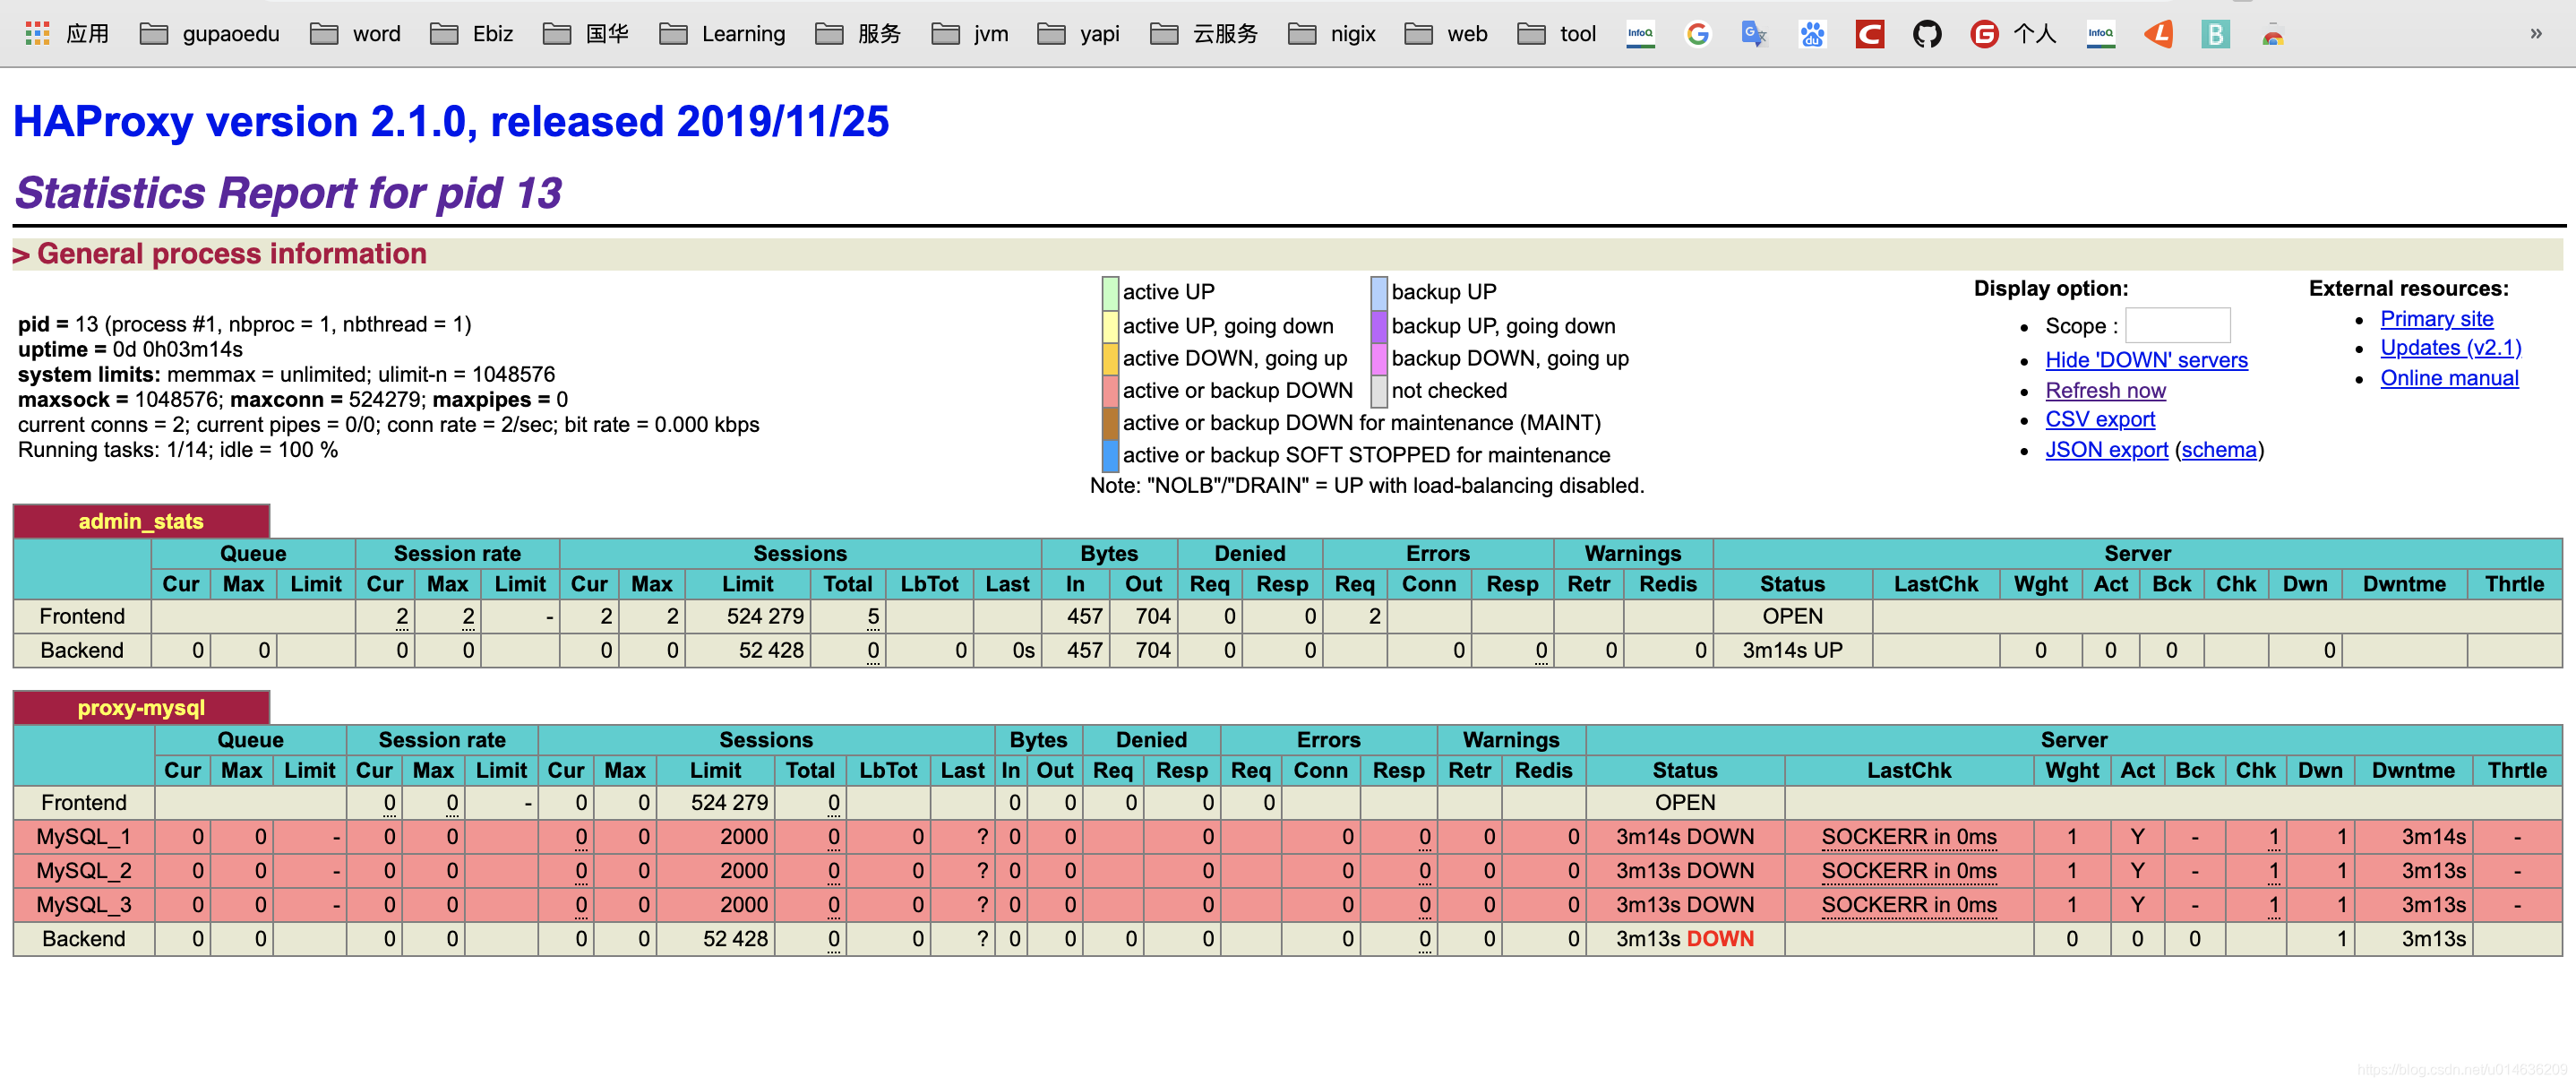The image size is (2576, 1086).
Task: Open the 国华 bookmark folder
Action: pos(586,34)
